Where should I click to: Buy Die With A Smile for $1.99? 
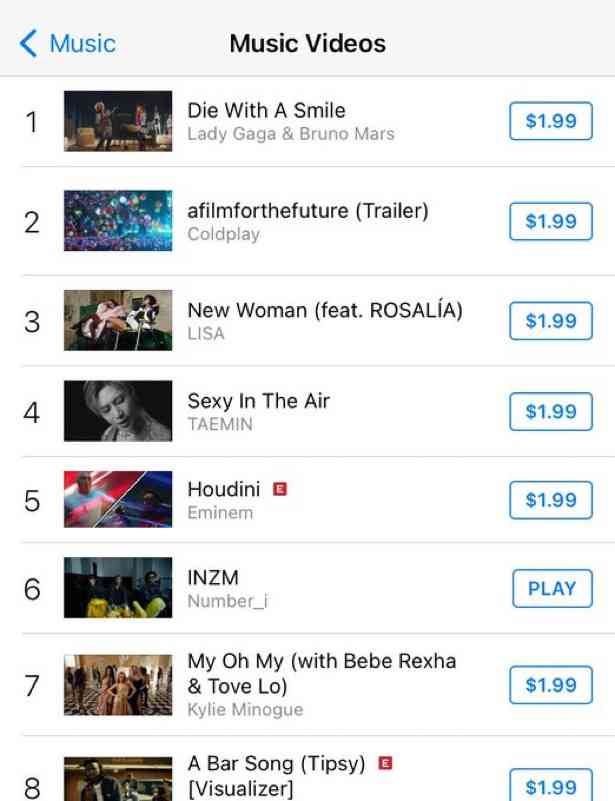(551, 121)
